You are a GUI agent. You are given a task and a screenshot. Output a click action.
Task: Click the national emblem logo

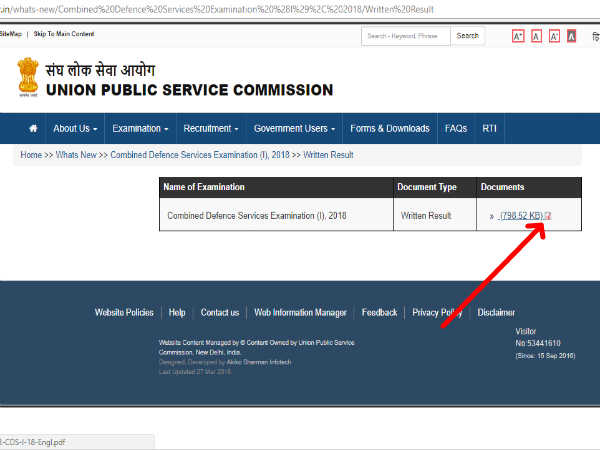[x=28, y=77]
